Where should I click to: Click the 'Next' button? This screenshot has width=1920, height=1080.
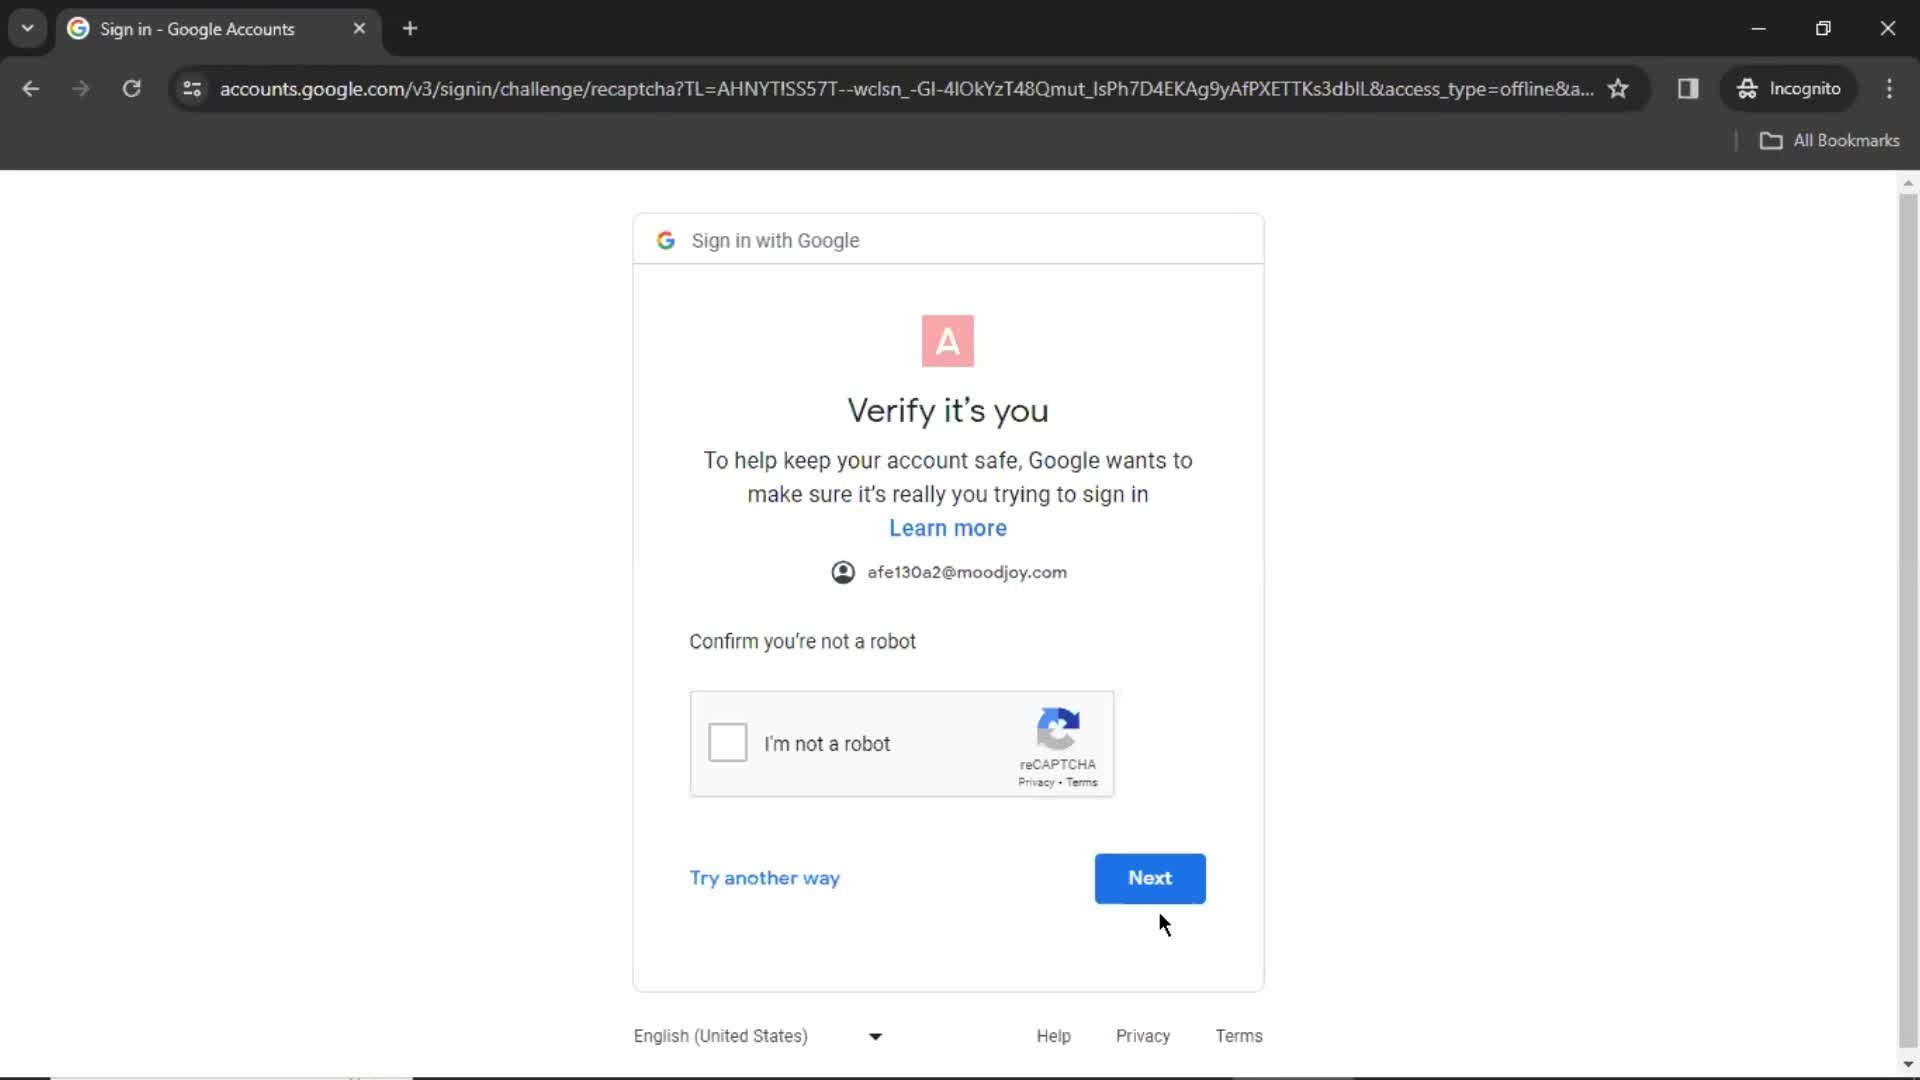(x=1150, y=877)
